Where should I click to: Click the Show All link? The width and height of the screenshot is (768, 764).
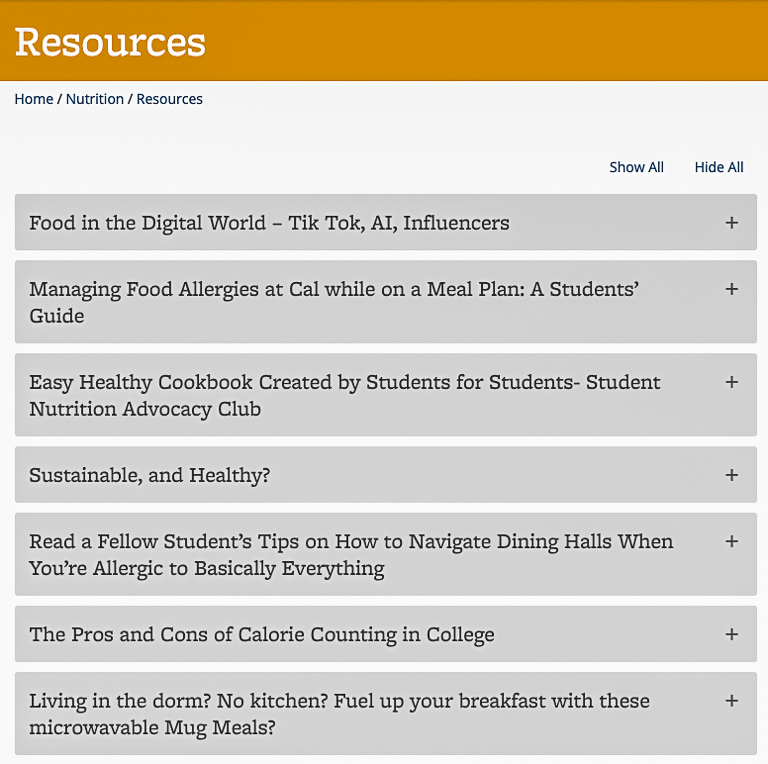[x=636, y=167]
